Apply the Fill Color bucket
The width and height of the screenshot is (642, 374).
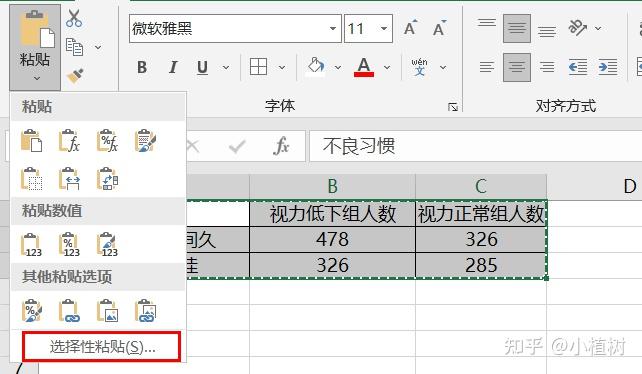316,66
